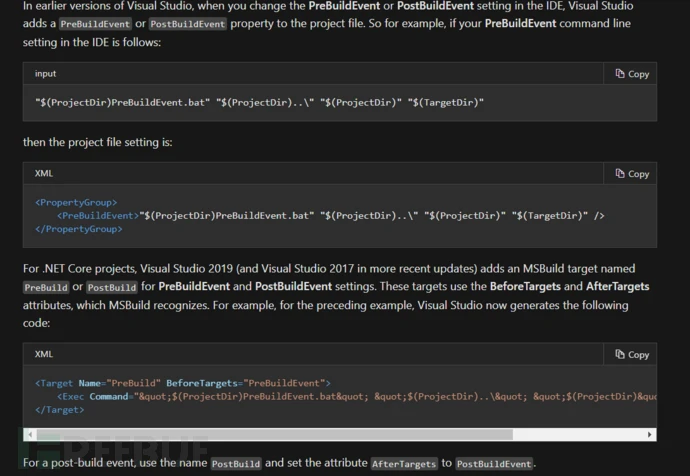Screen dimensions: 690x476
Task: Click the inline AfterTargets code term
Action: tap(404, 464)
